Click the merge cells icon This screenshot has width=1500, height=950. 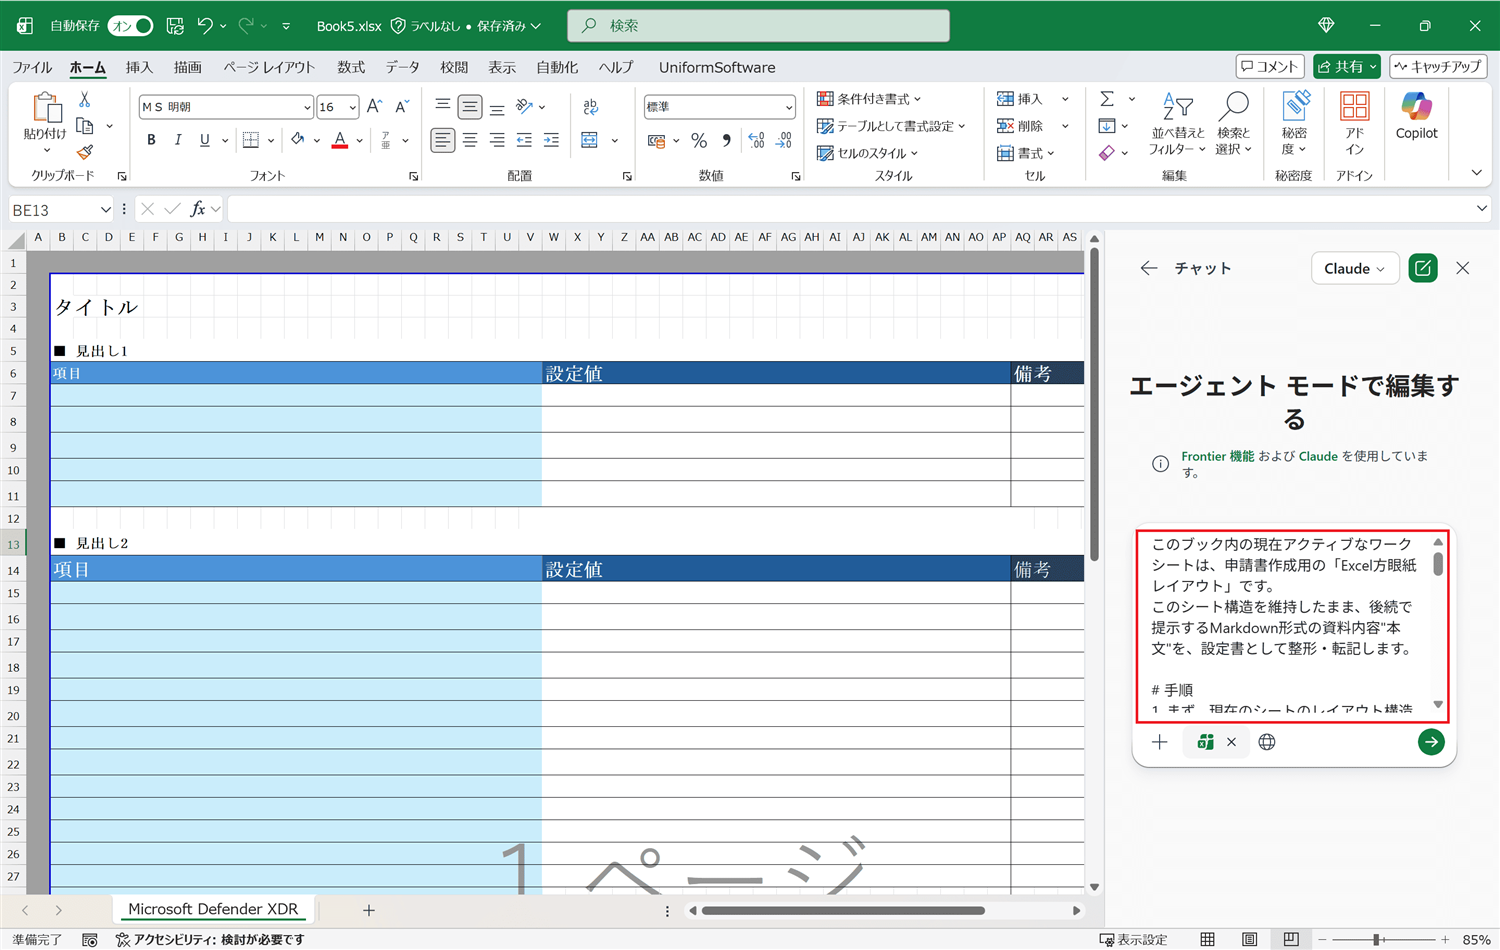[x=590, y=140]
